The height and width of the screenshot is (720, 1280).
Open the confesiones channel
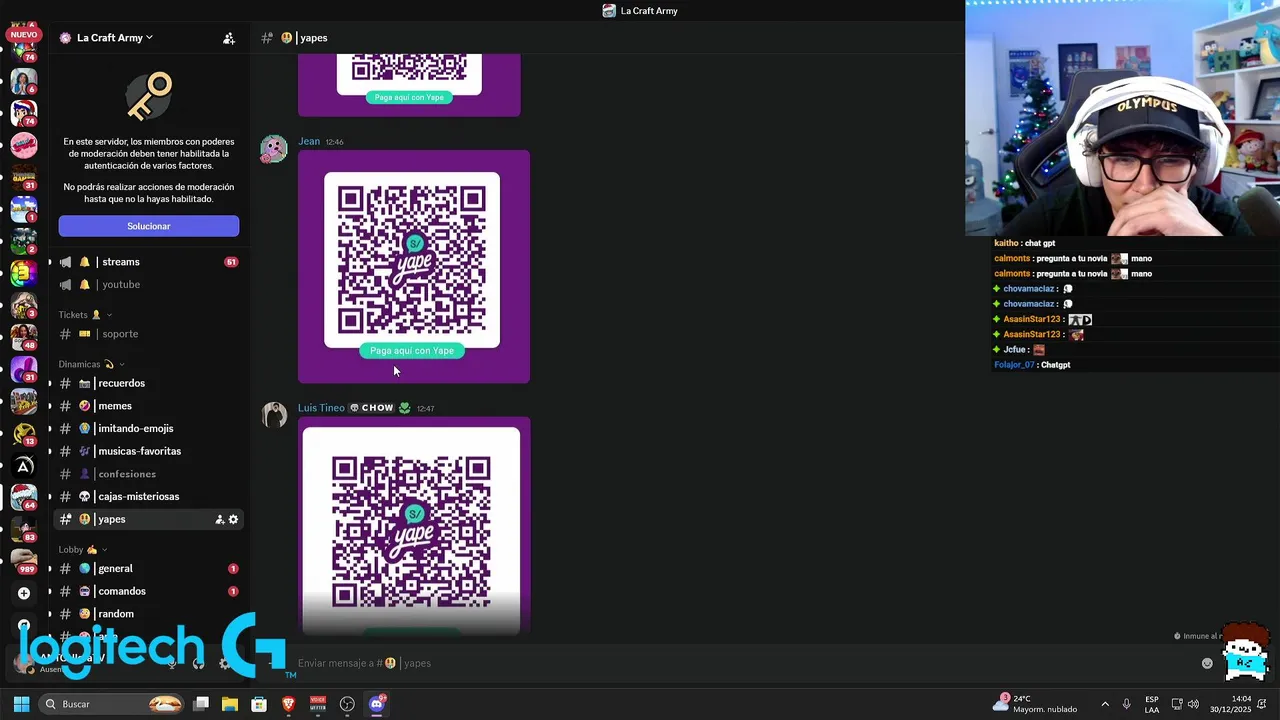[148, 474]
